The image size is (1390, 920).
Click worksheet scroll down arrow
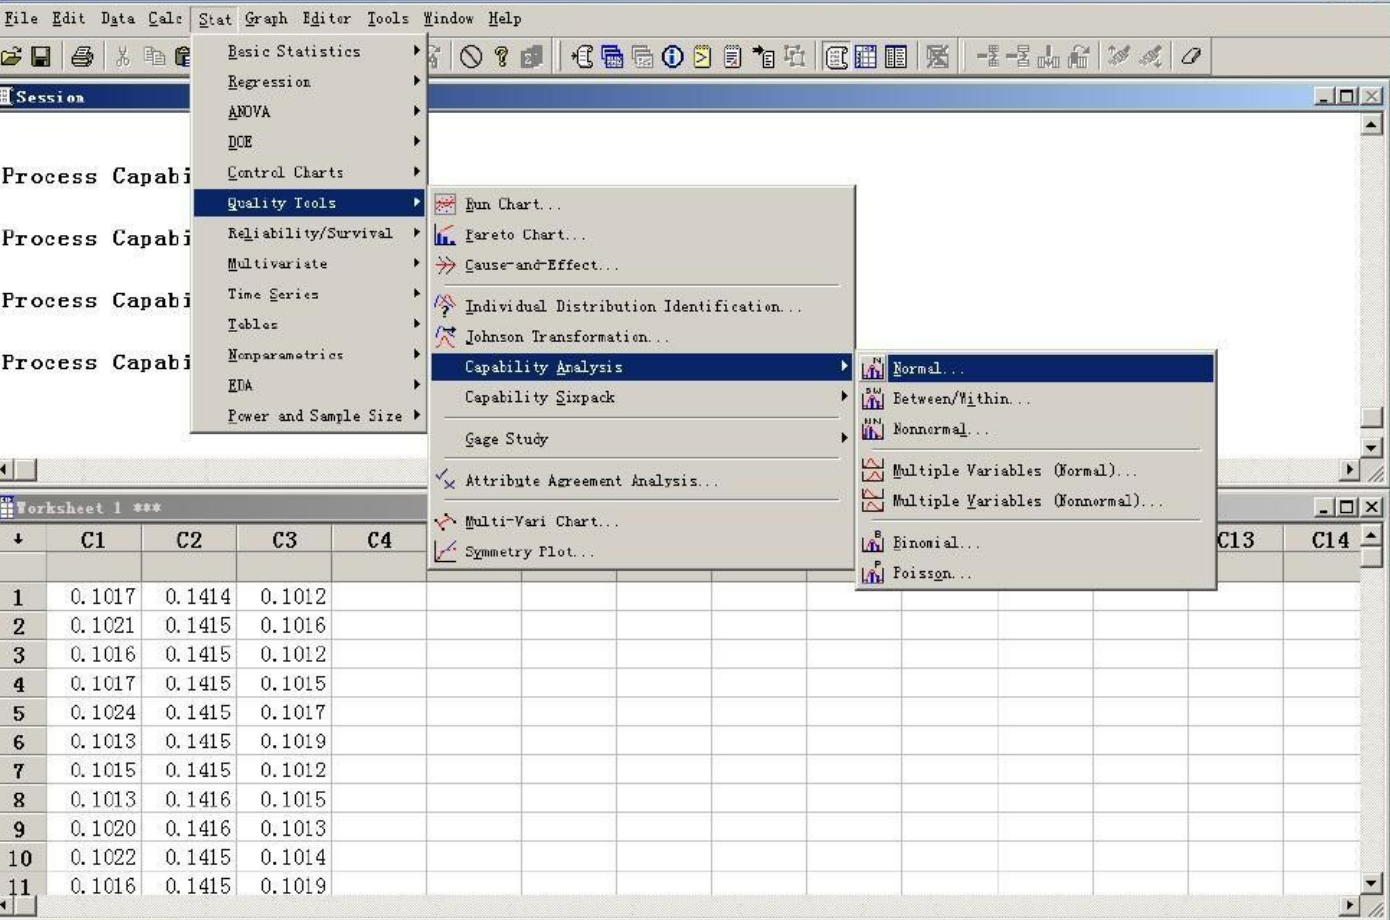click(1372, 883)
